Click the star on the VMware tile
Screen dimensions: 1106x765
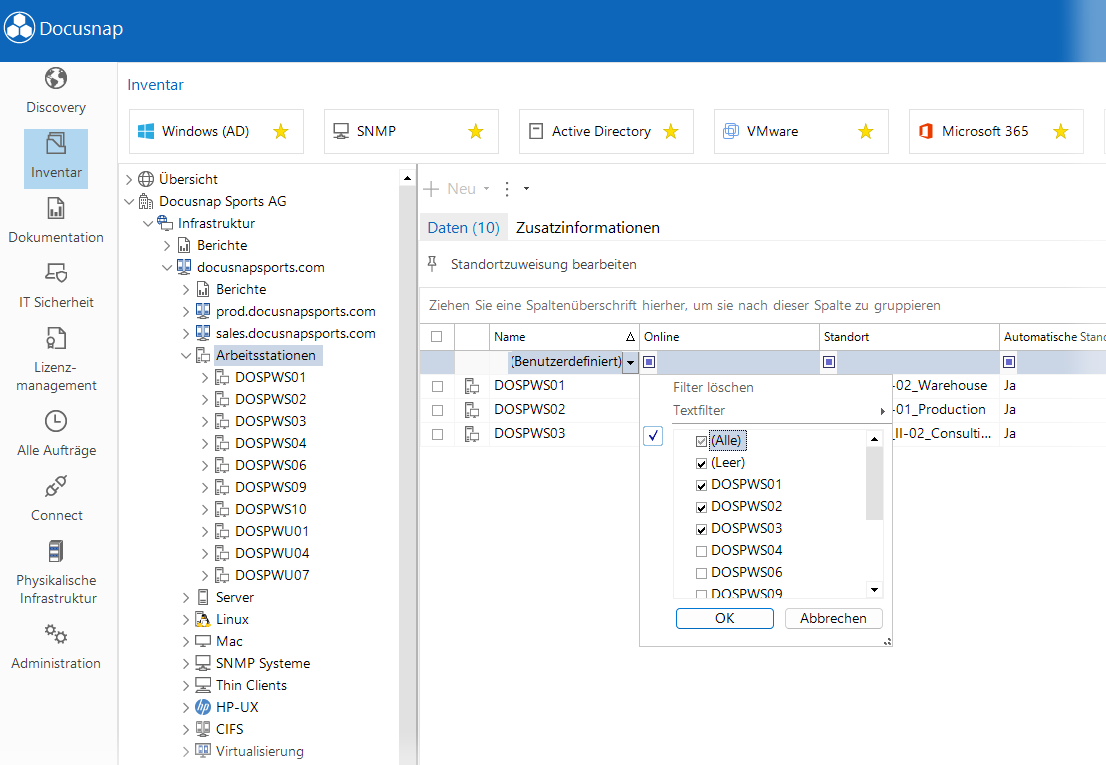click(865, 131)
